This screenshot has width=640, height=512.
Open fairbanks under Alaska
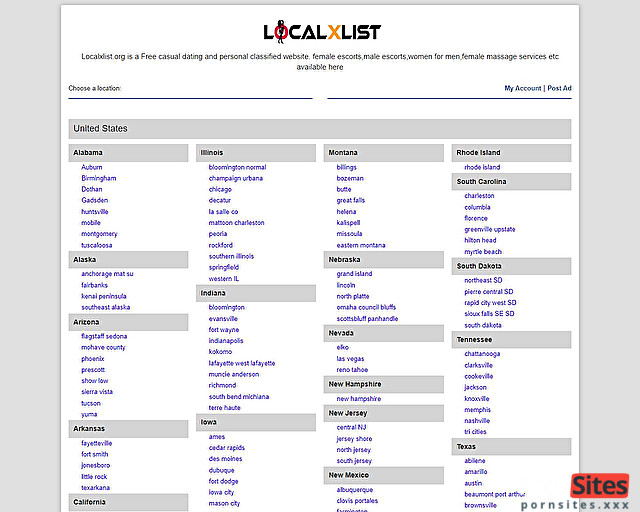tap(94, 285)
